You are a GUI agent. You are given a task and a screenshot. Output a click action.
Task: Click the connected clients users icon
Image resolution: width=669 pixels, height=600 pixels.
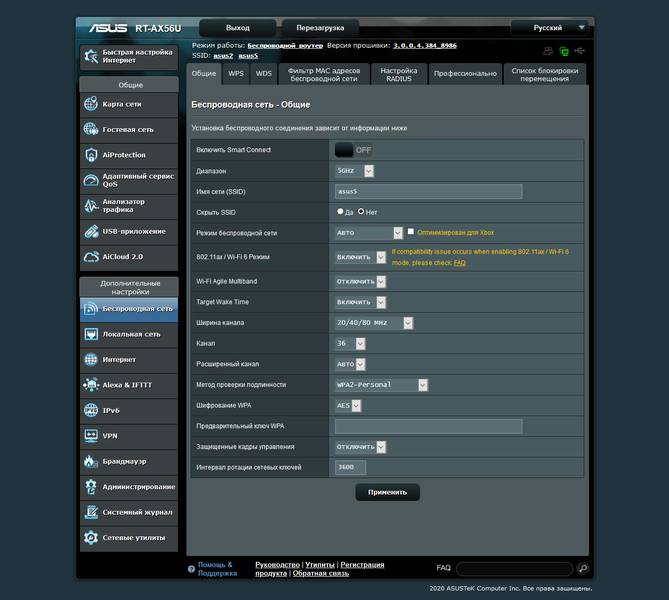pyautogui.click(x=548, y=51)
